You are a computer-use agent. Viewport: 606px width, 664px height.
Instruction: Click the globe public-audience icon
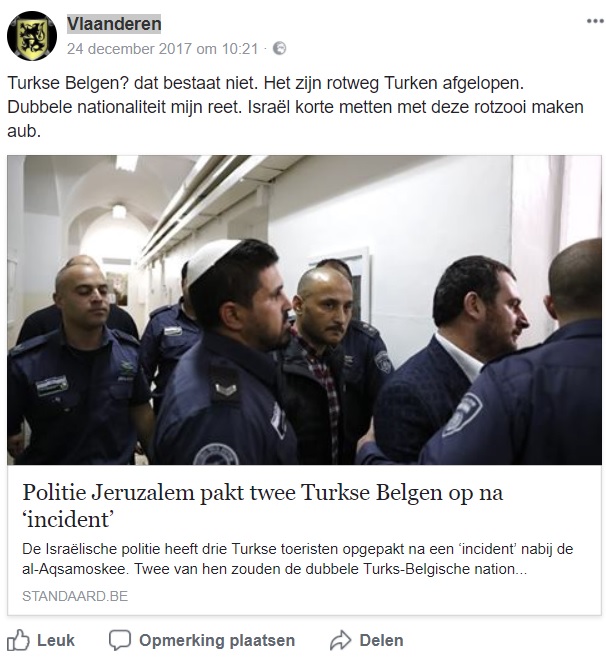pyautogui.click(x=279, y=48)
